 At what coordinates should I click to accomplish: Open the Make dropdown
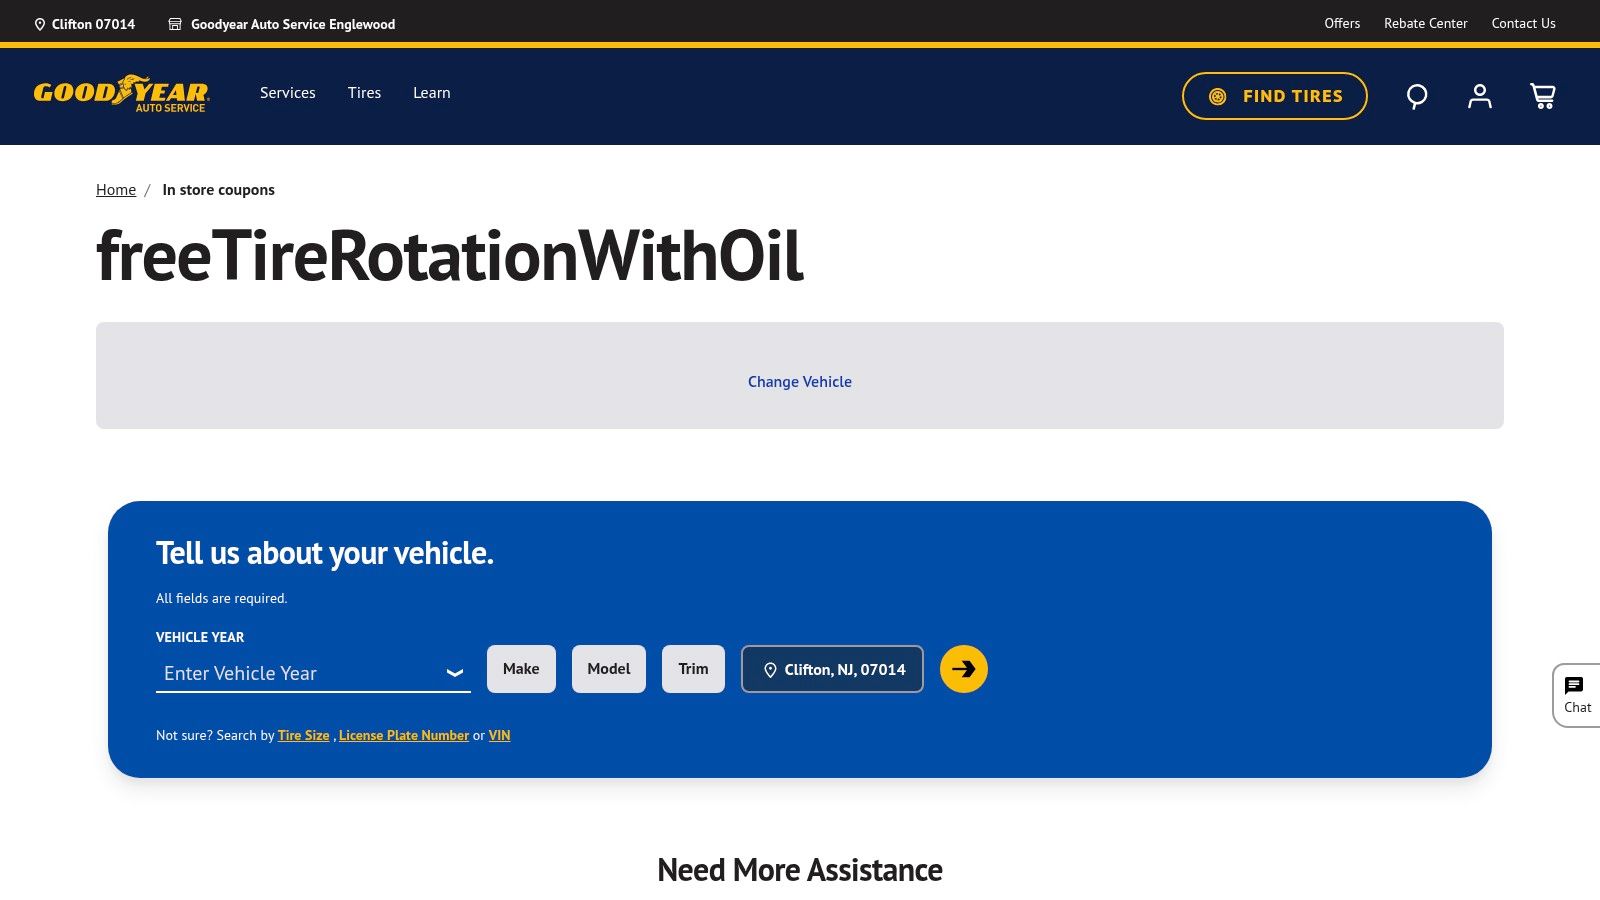click(x=521, y=668)
